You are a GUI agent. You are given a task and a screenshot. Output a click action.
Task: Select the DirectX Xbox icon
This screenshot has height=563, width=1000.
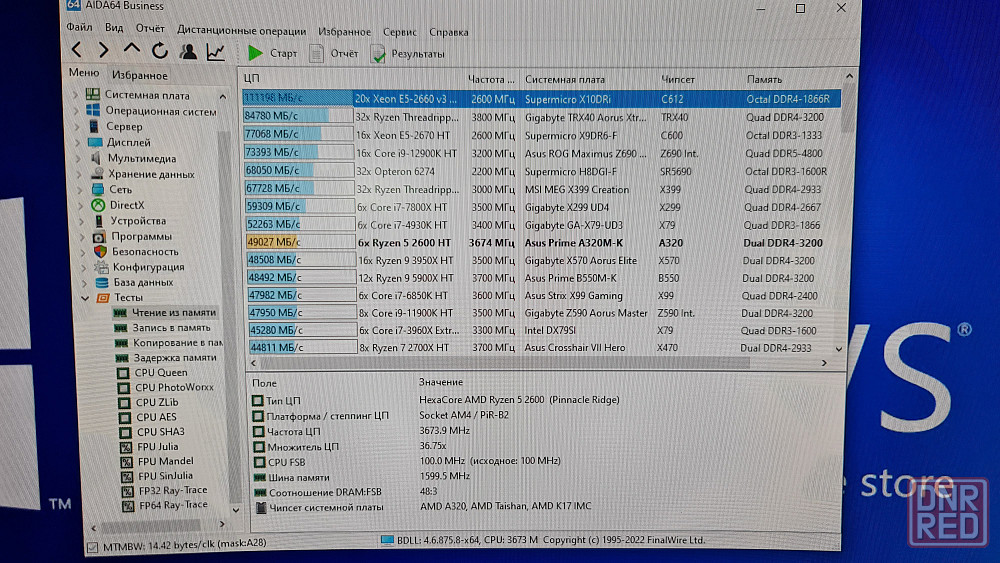[98, 205]
